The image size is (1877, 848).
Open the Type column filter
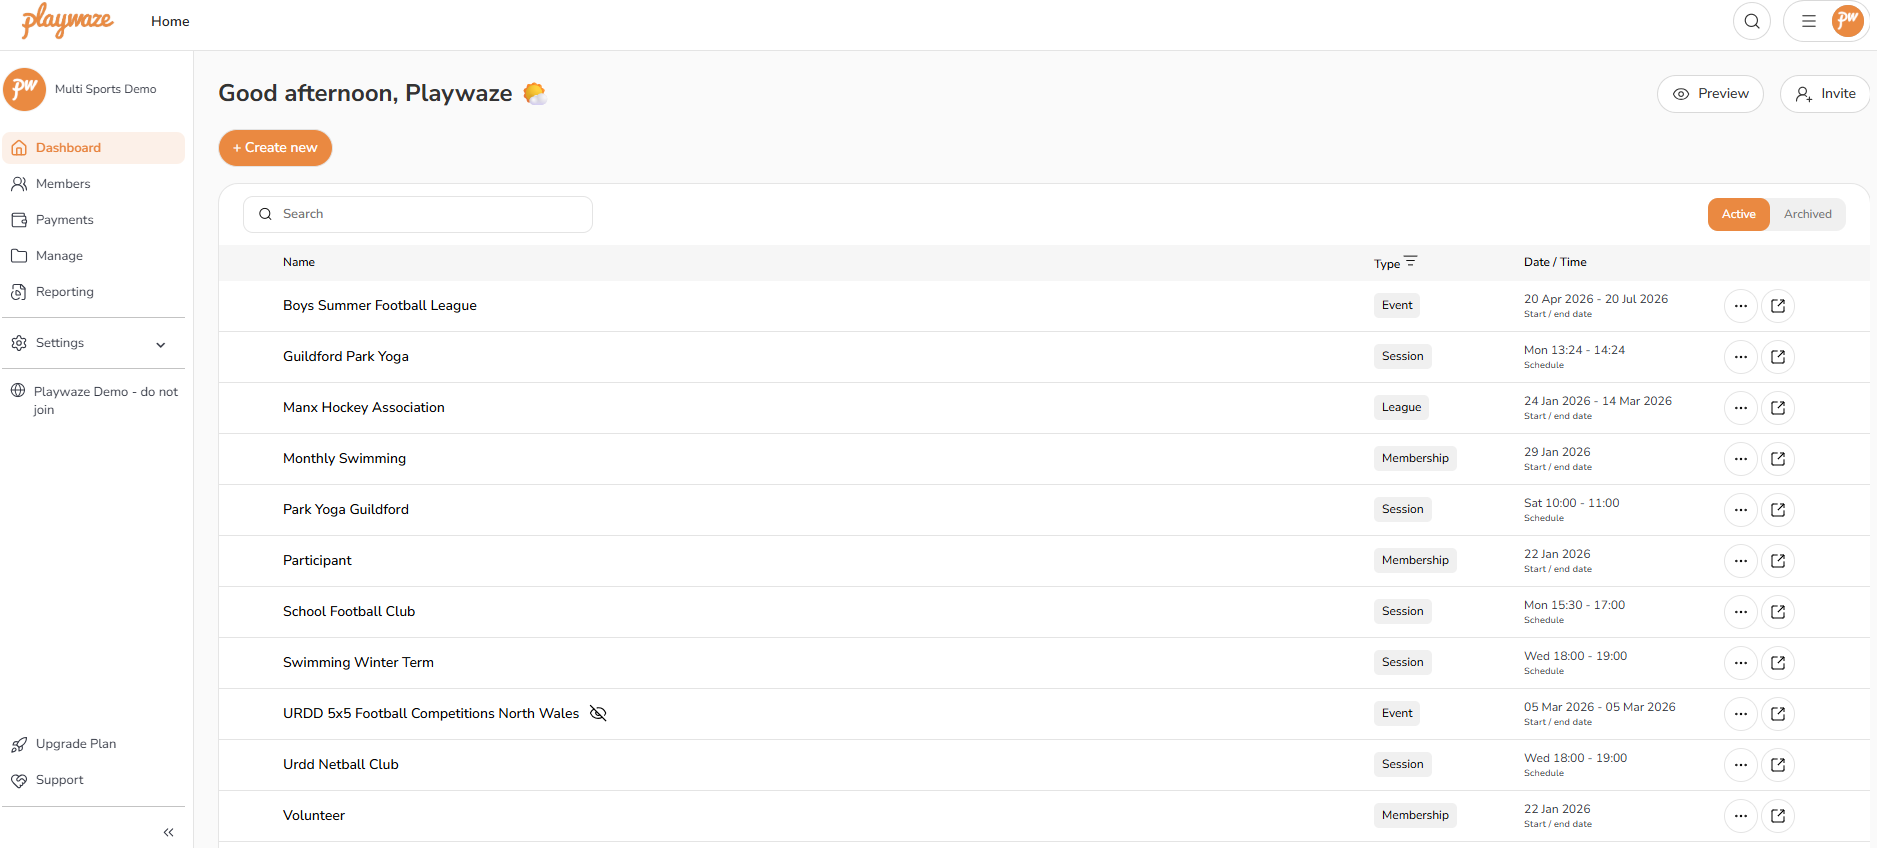coord(1410,262)
